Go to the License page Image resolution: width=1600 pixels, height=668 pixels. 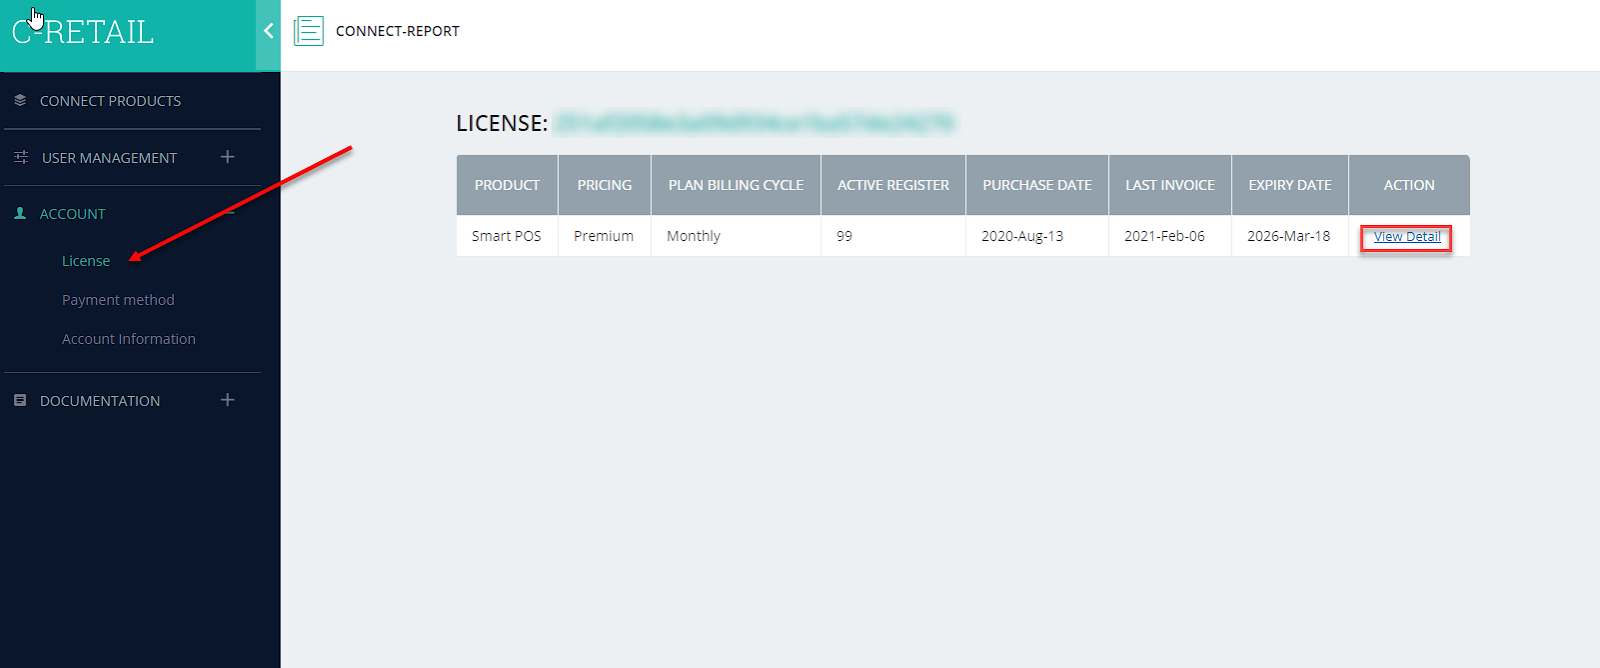coord(86,261)
